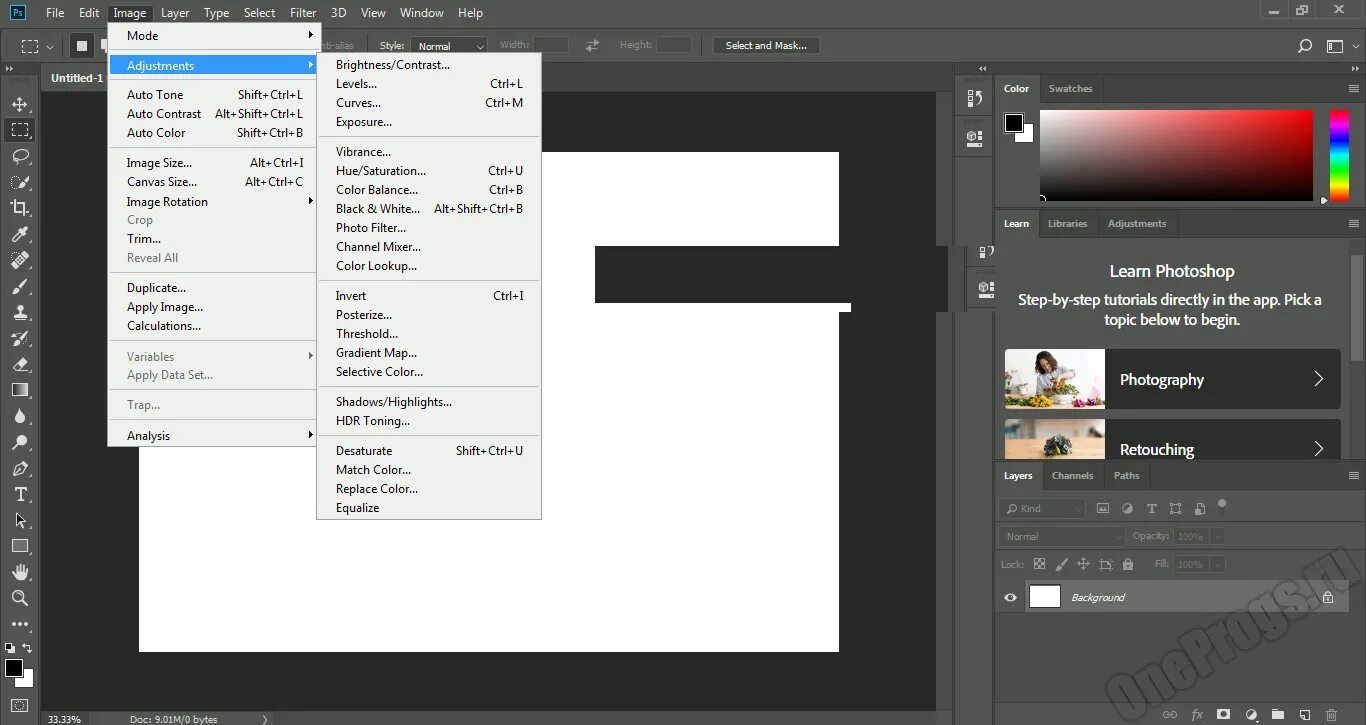
Task: Swap foreground and background colors
Action: pos(26,649)
